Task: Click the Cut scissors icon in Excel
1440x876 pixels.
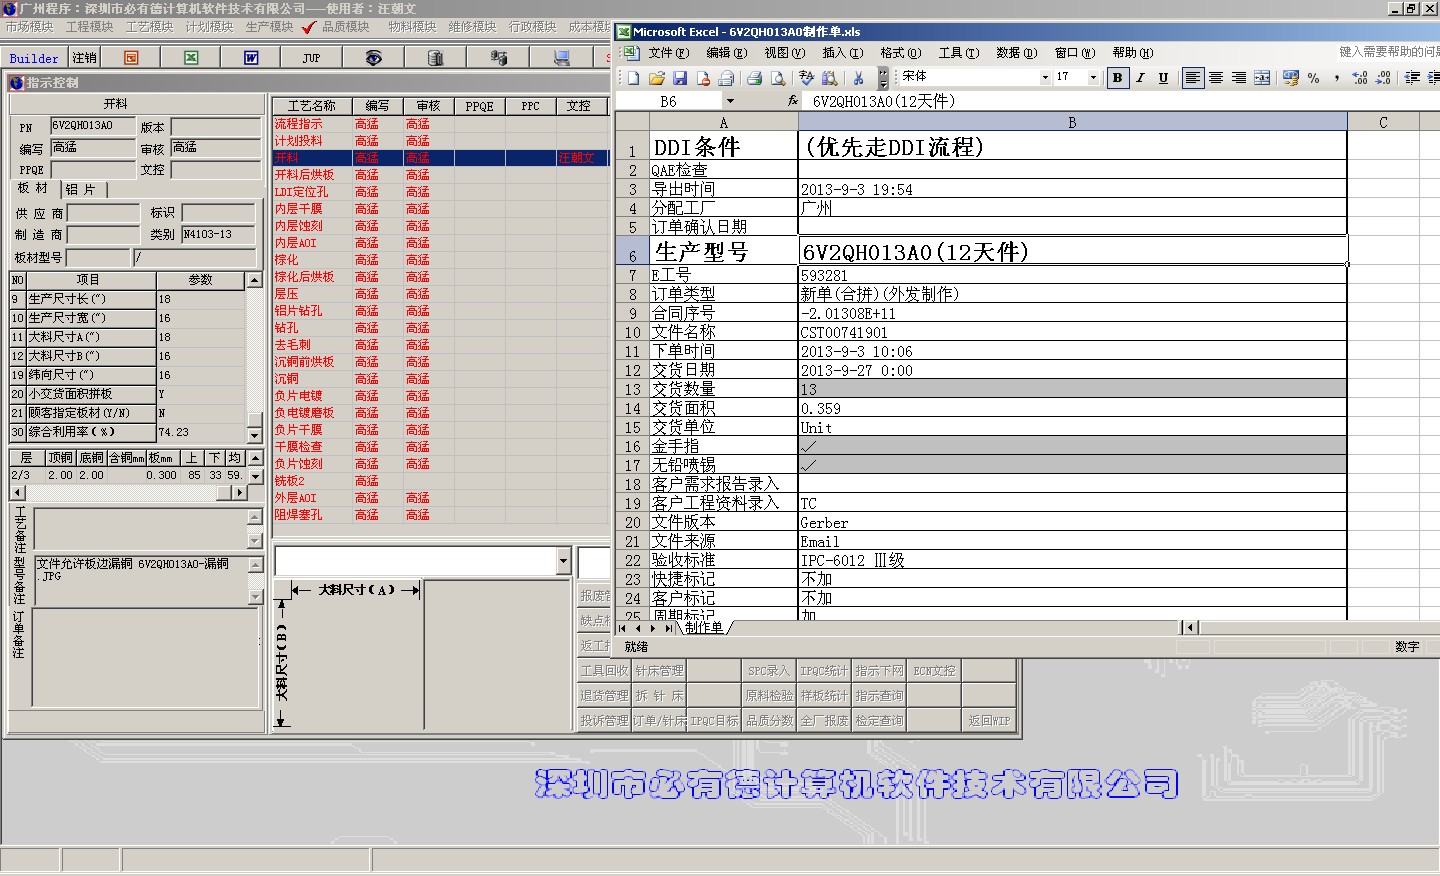Action: pos(858,78)
